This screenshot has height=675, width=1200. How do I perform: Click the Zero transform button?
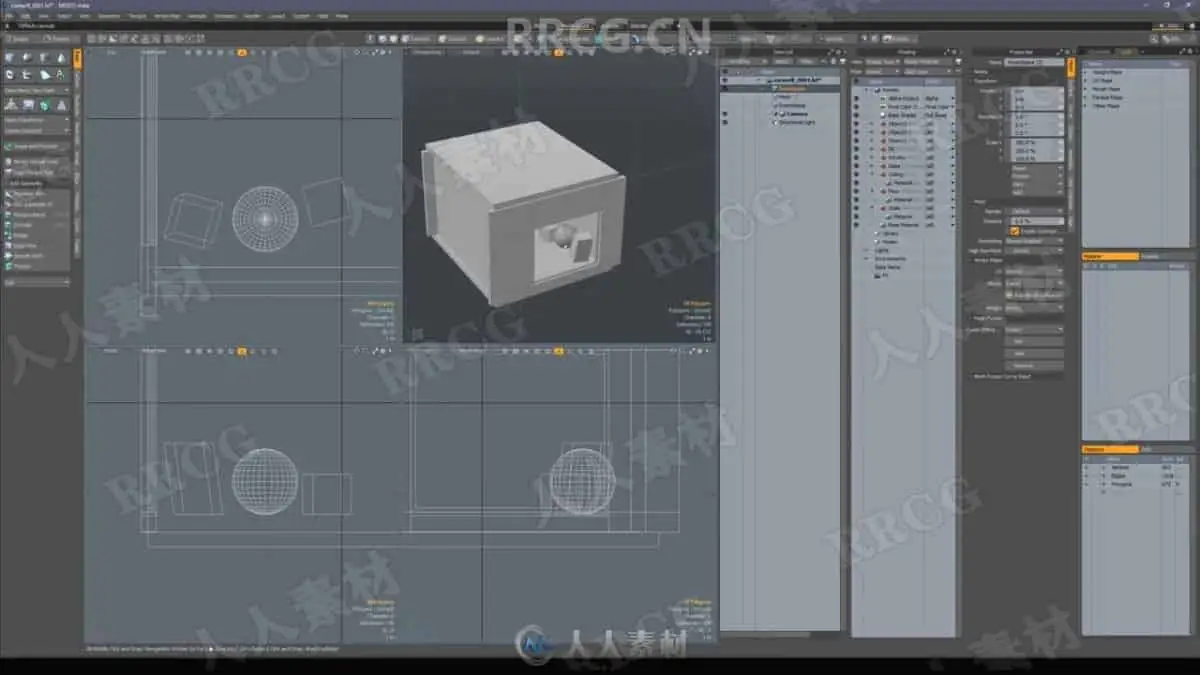(x=1038, y=184)
